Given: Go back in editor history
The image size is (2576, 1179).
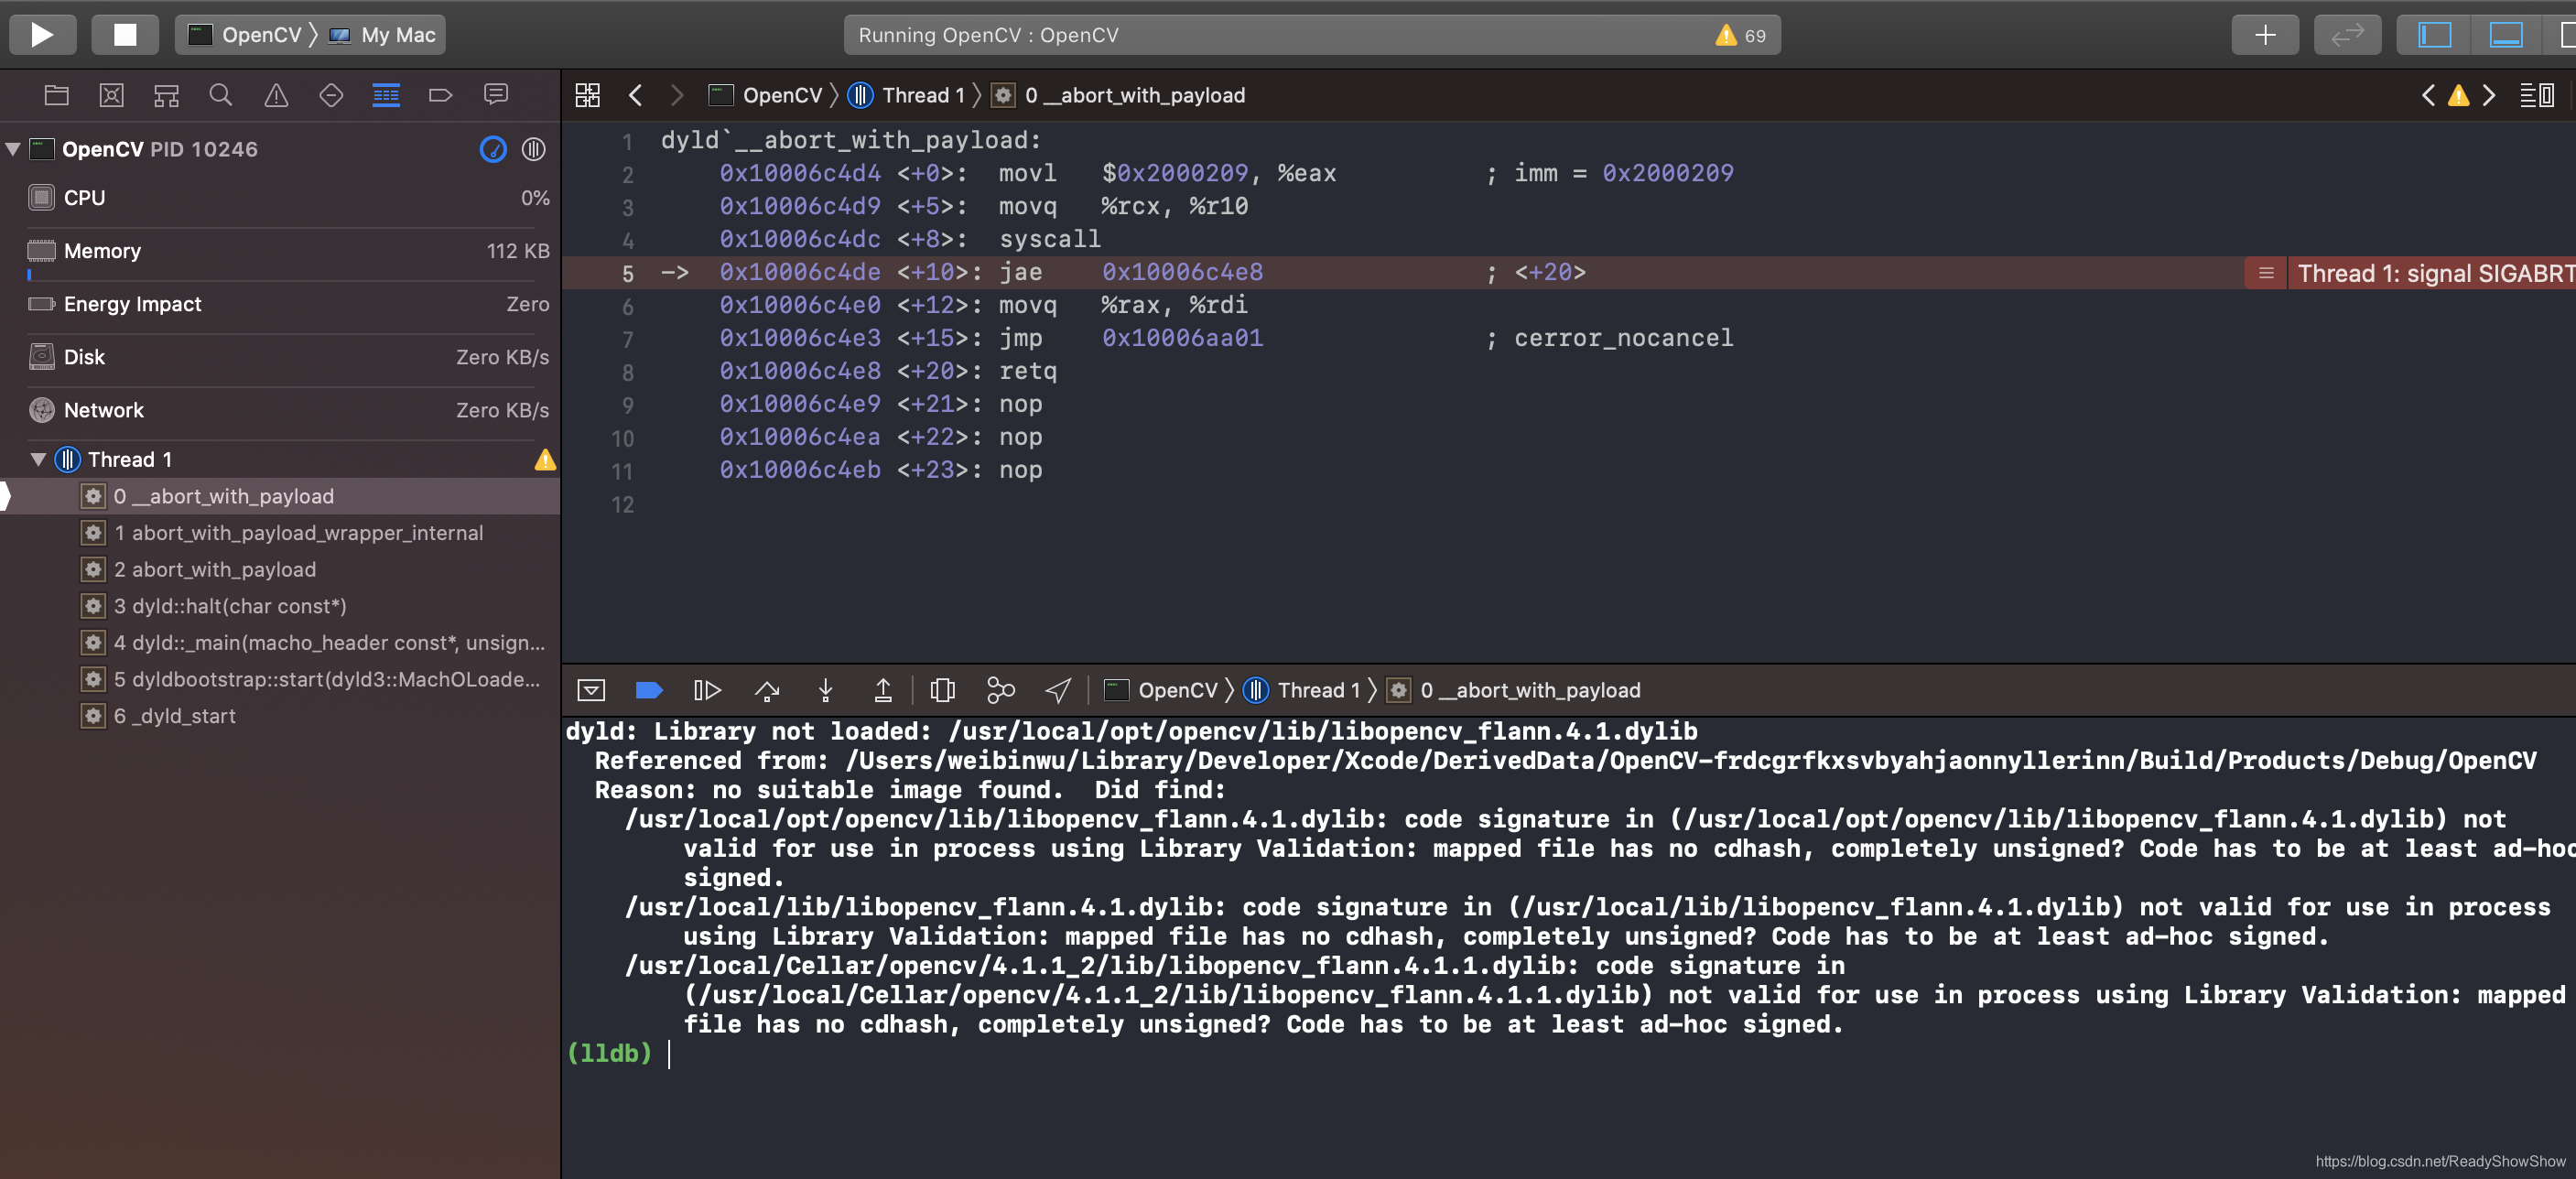Looking at the screenshot, I should [x=636, y=95].
